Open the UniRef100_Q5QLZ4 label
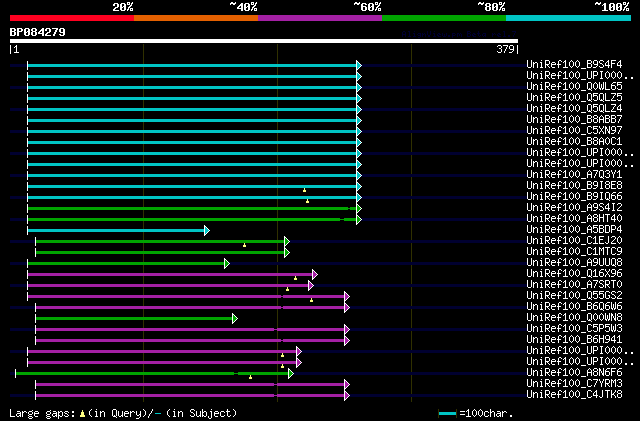This screenshot has height=421, width=640. [x=574, y=109]
